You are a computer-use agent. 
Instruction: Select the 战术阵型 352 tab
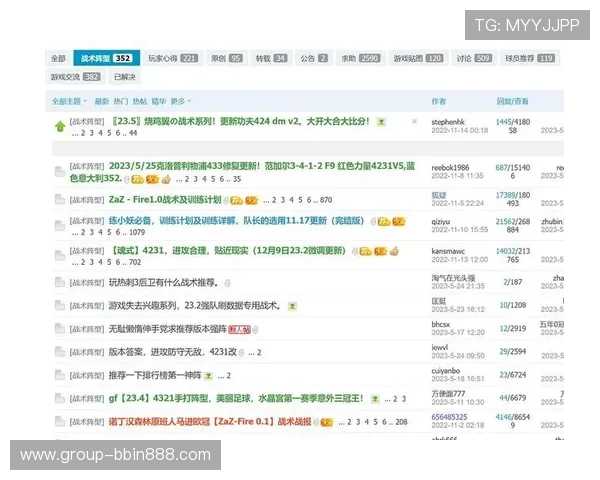[106, 58]
